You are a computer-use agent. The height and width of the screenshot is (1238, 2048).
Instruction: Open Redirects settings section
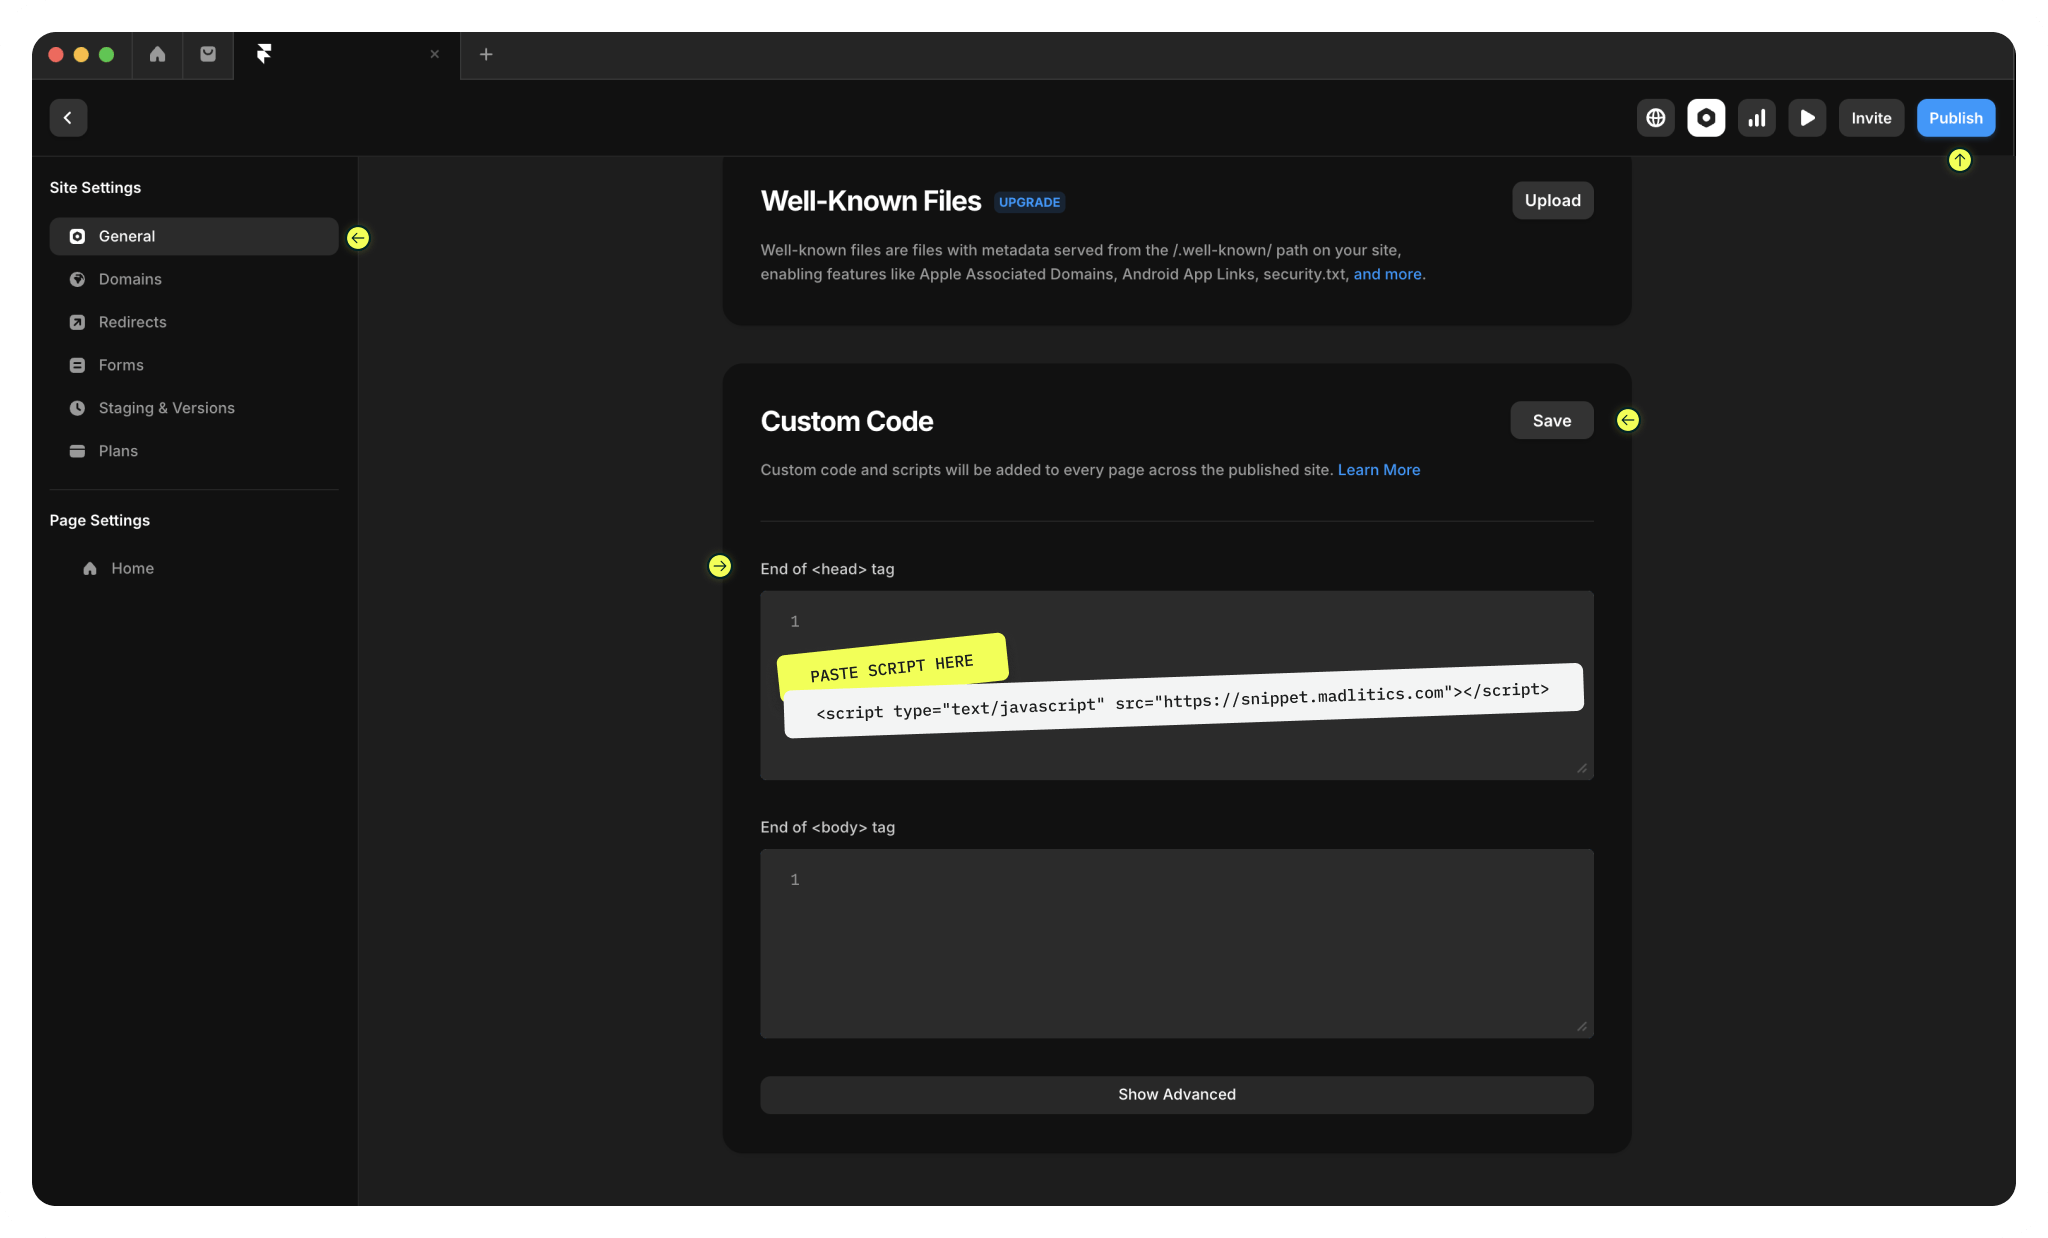pos(132,322)
